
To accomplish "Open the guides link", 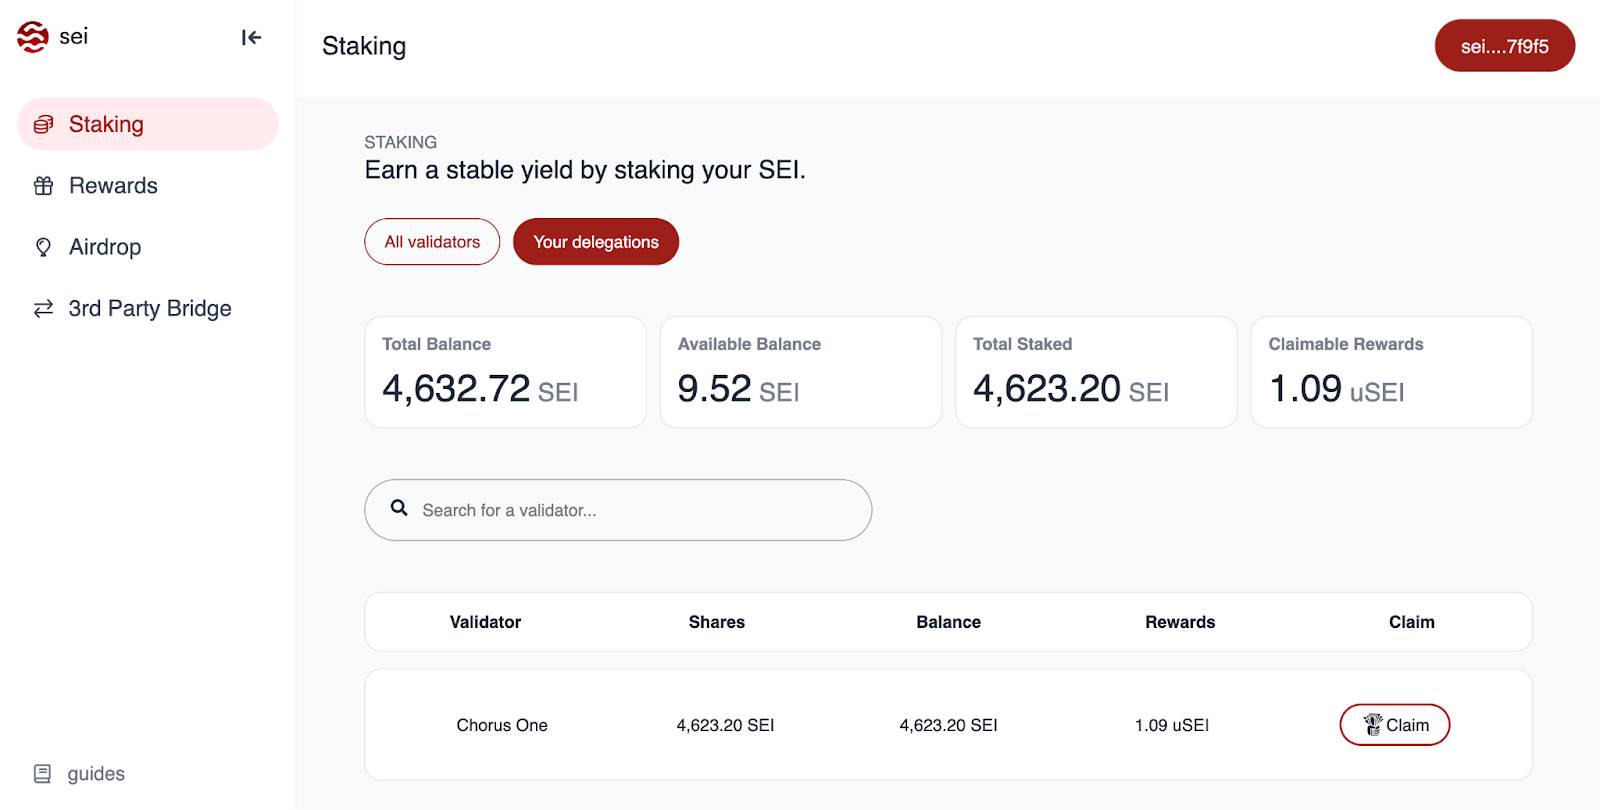I will pyautogui.click(x=96, y=774).
